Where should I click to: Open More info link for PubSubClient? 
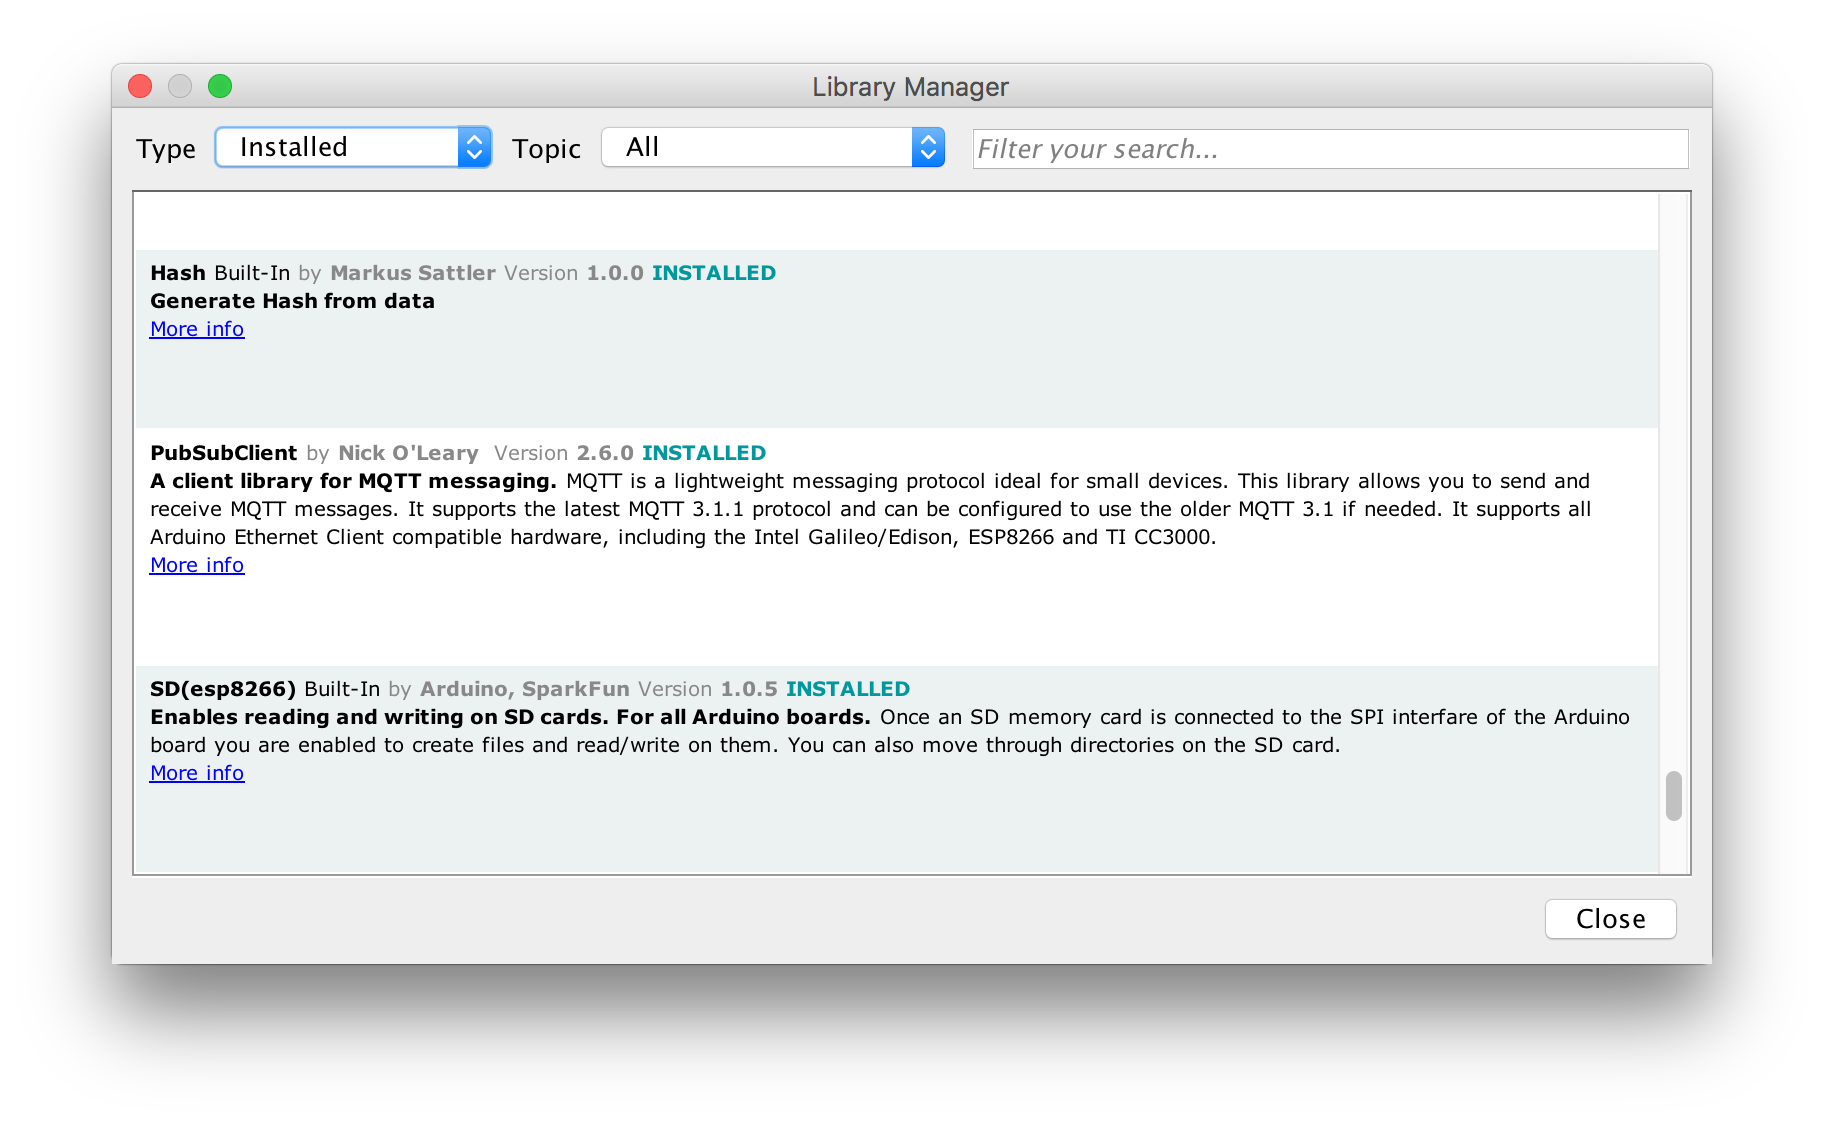click(197, 565)
